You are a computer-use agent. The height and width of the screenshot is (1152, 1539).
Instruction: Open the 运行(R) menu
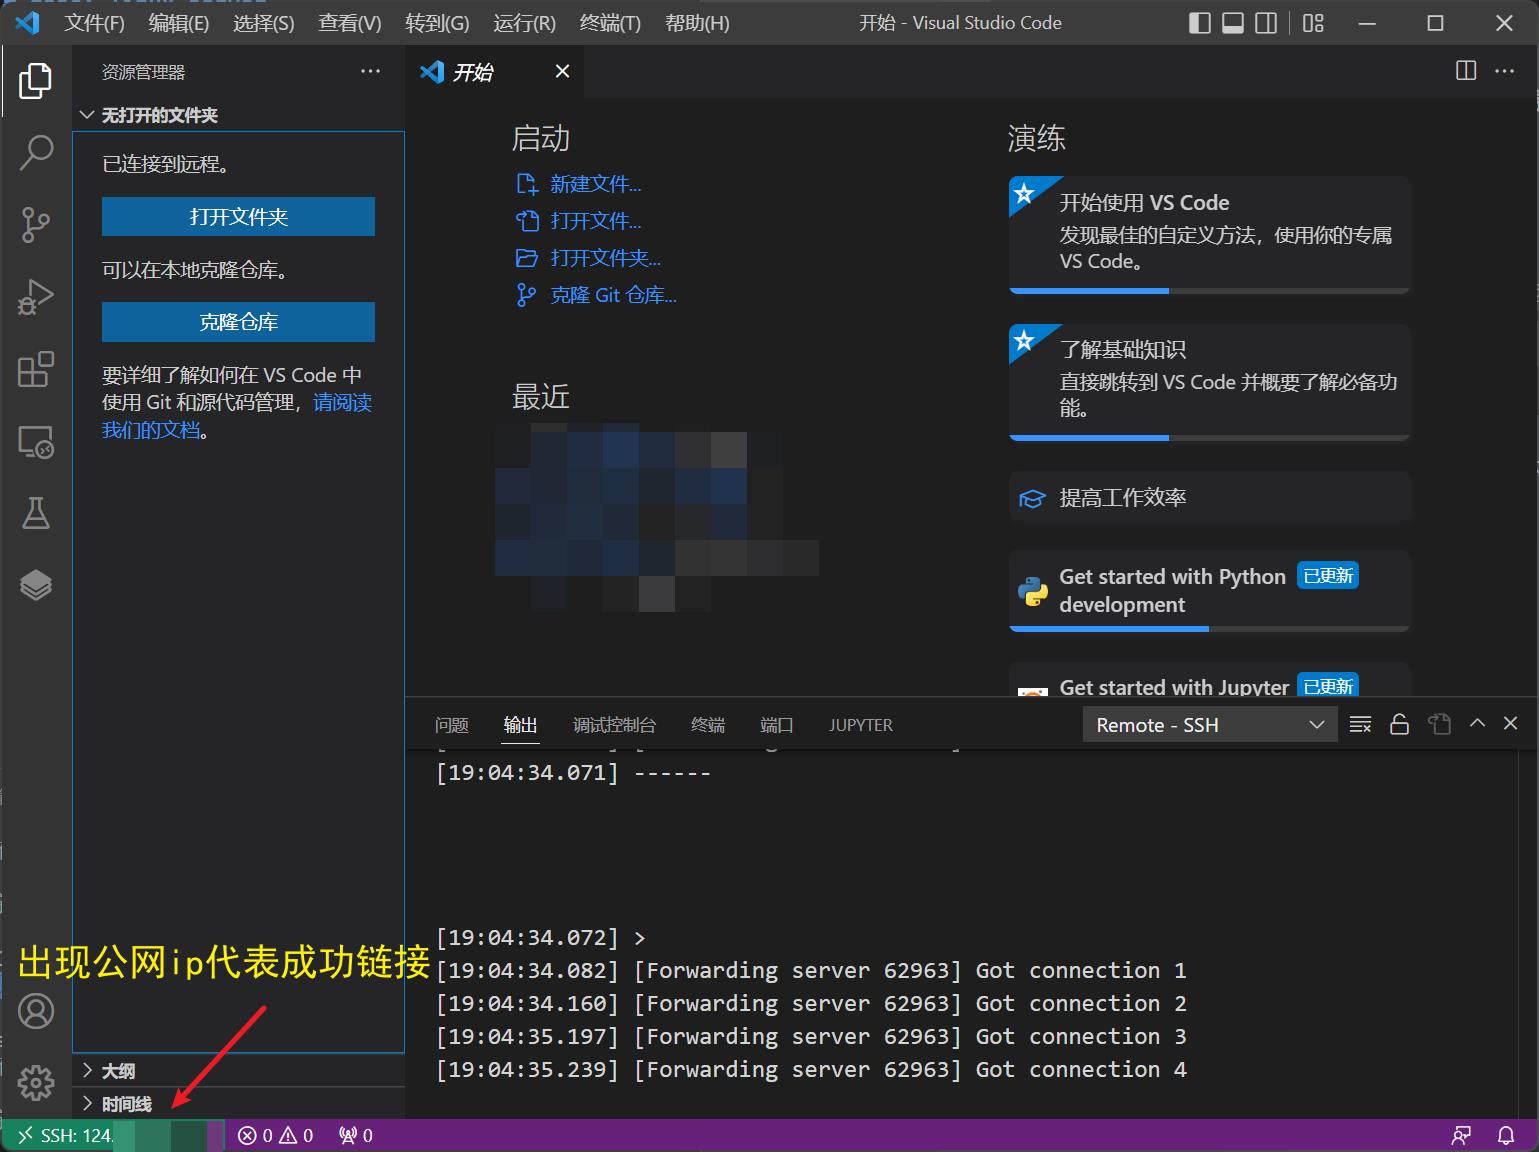tap(524, 23)
